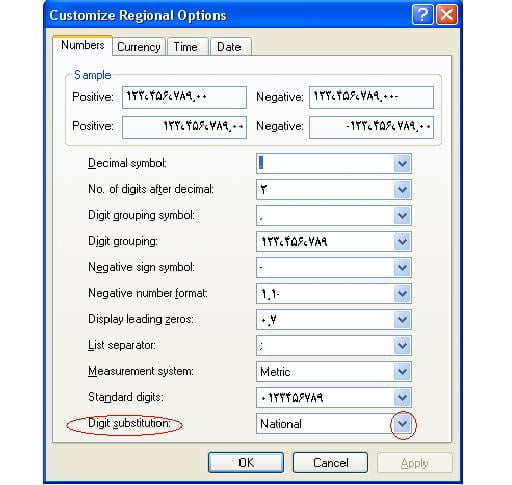Select the Date tab
This screenshot has height=485, width=512.
229,47
